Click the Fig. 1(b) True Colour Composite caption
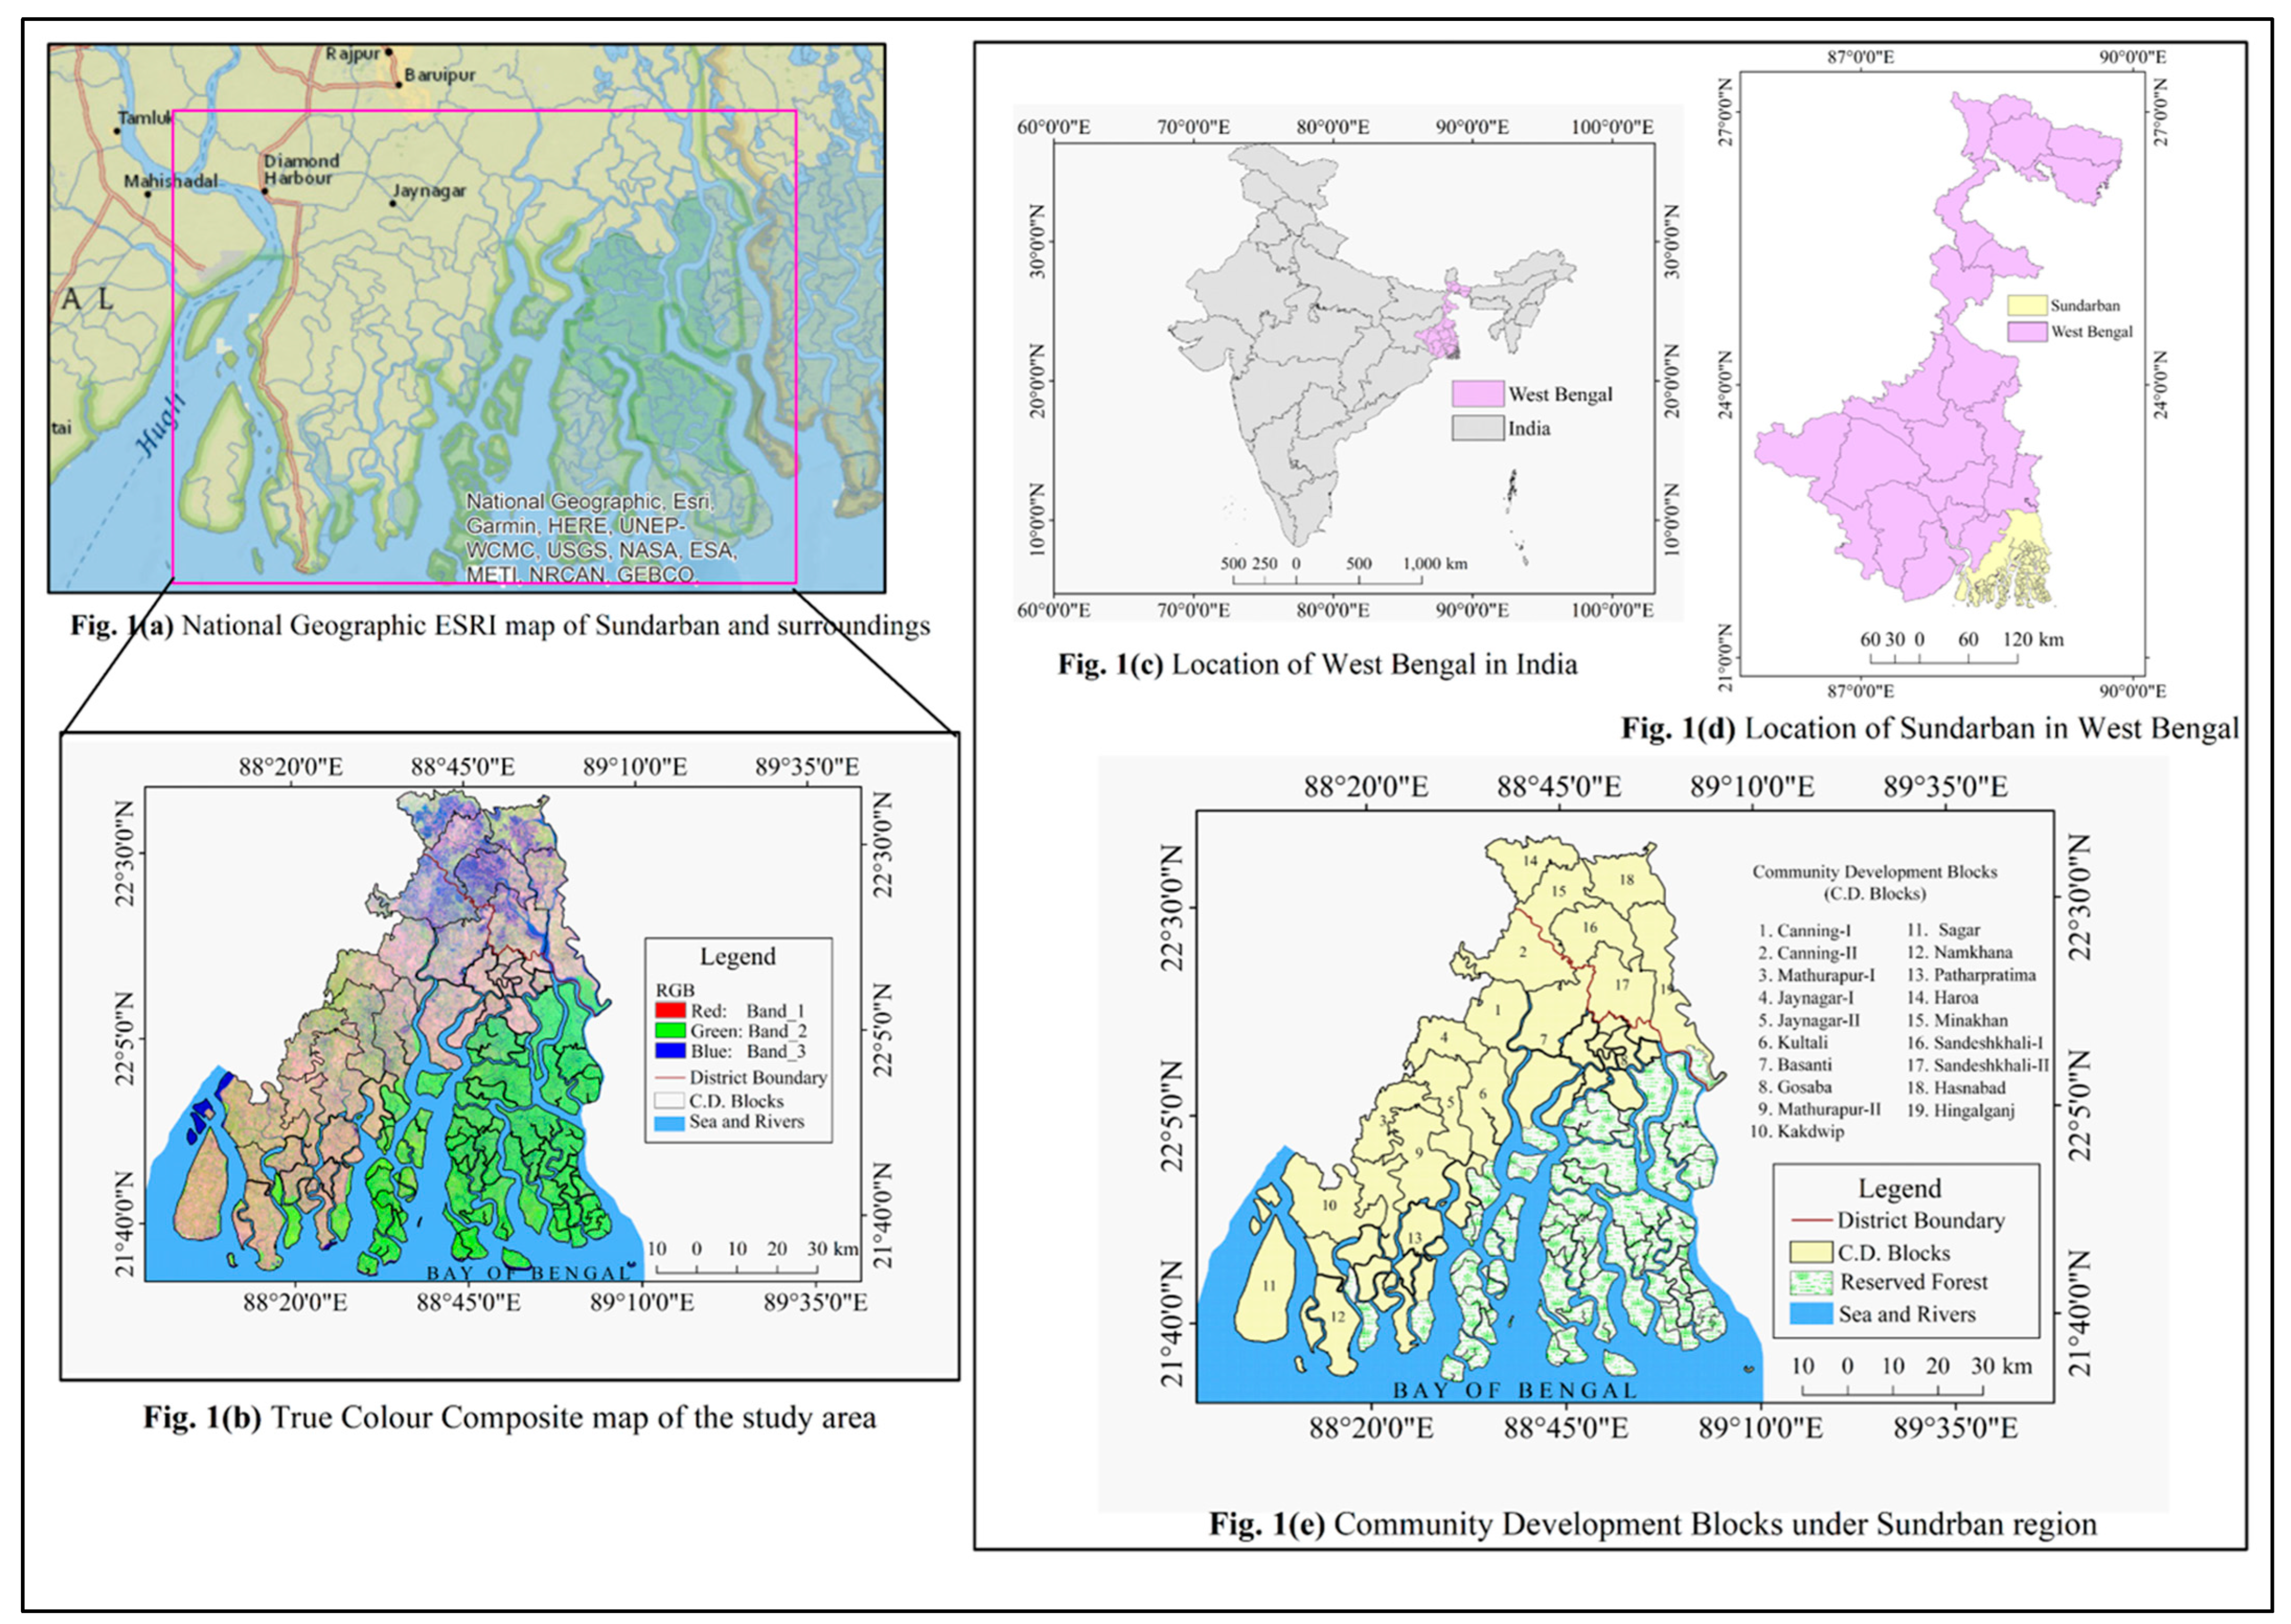This screenshot has width=2291, height=1624. click(x=509, y=1418)
